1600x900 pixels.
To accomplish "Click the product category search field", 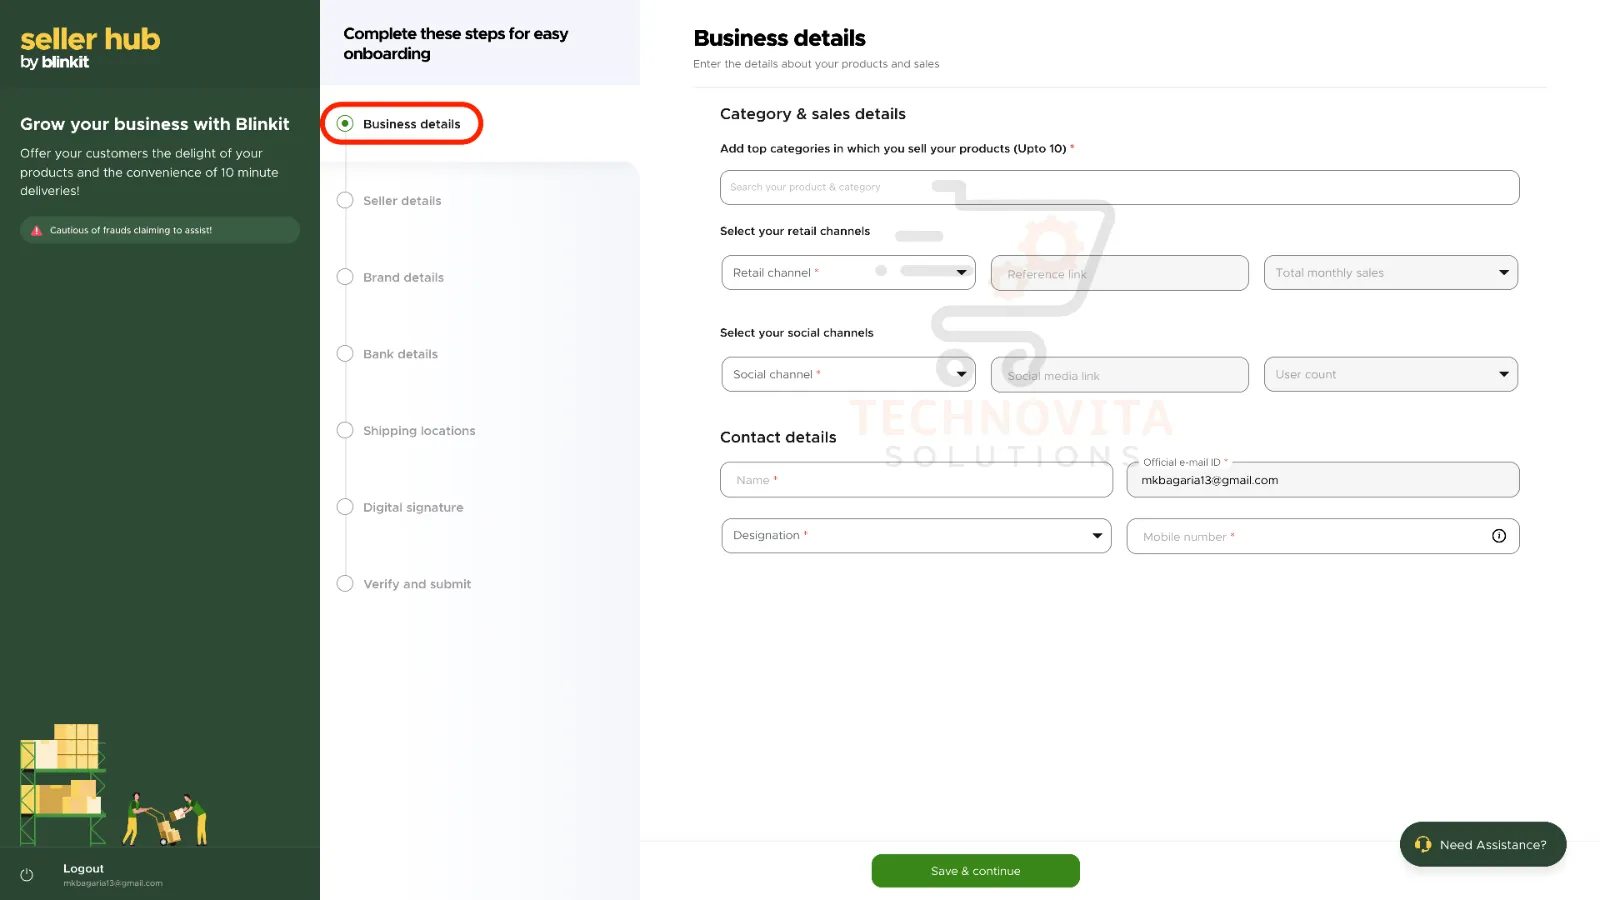I will point(1118,187).
